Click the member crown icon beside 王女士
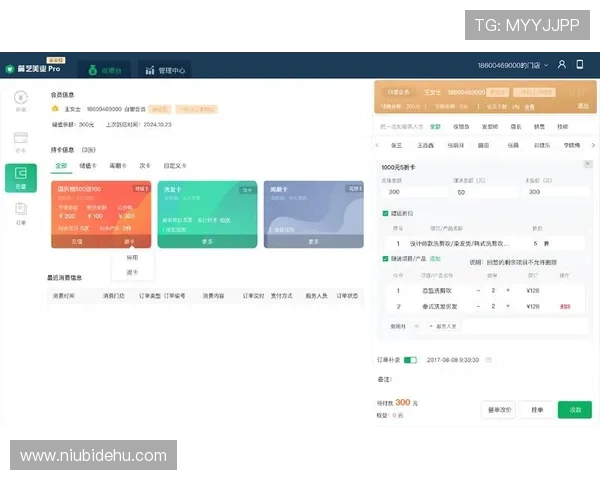This screenshot has width=600, height=480. point(55,109)
